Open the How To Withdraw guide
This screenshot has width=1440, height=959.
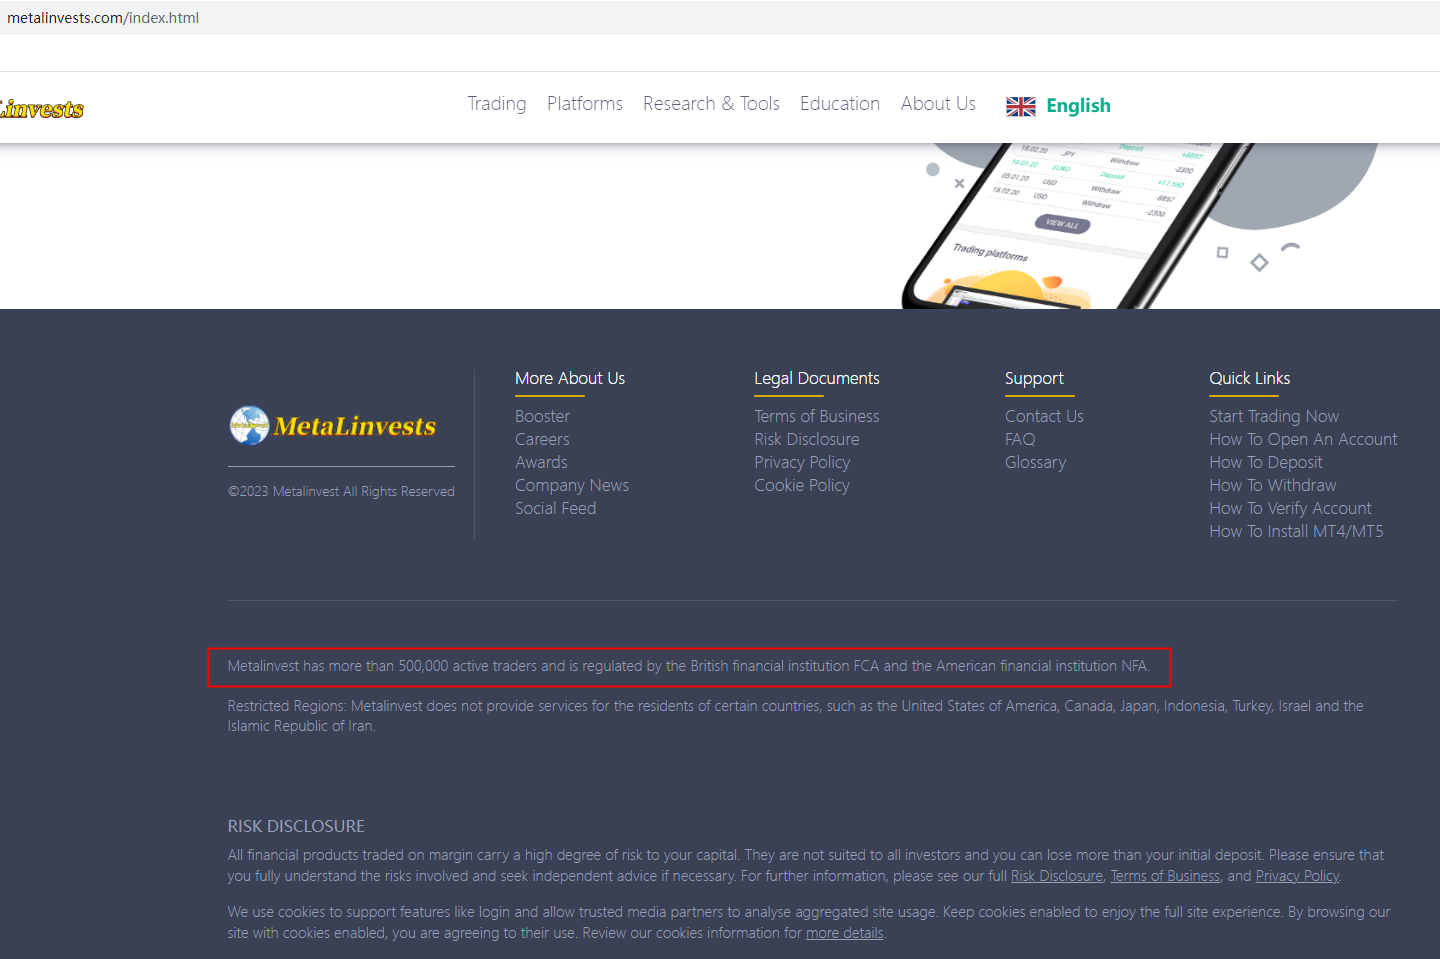(x=1273, y=485)
